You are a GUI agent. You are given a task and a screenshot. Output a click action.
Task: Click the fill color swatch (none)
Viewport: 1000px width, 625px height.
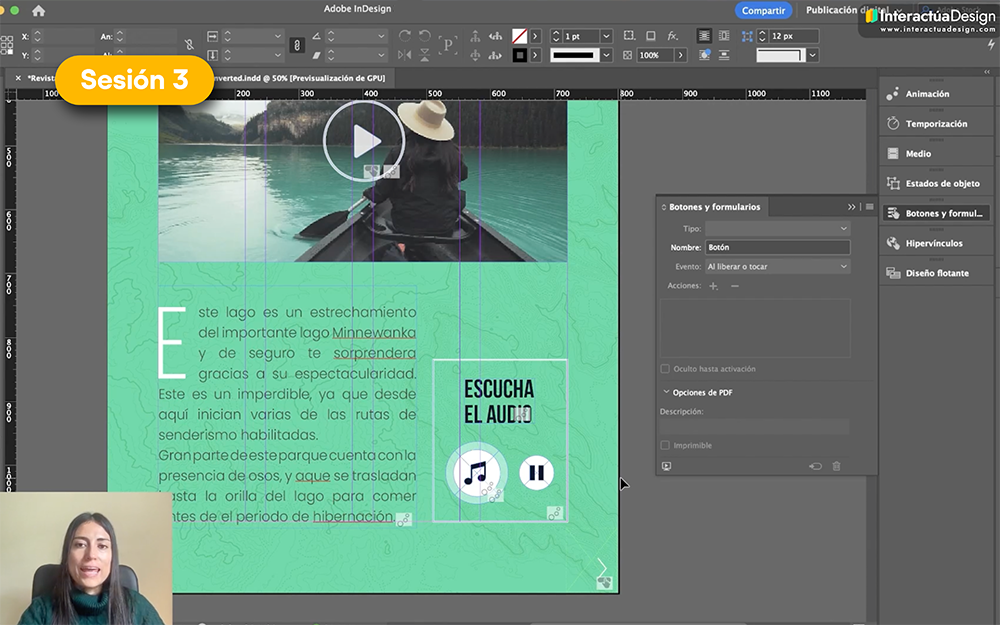pyautogui.click(x=520, y=36)
